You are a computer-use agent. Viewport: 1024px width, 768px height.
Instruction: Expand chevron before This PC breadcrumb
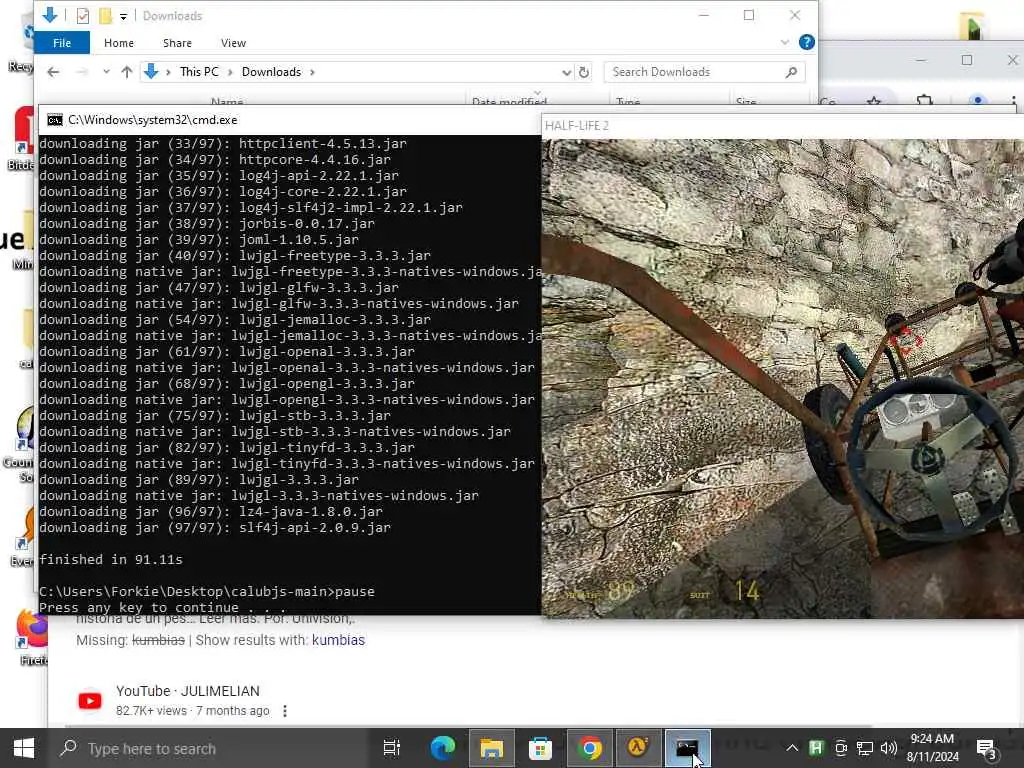click(x=168, y=72)
